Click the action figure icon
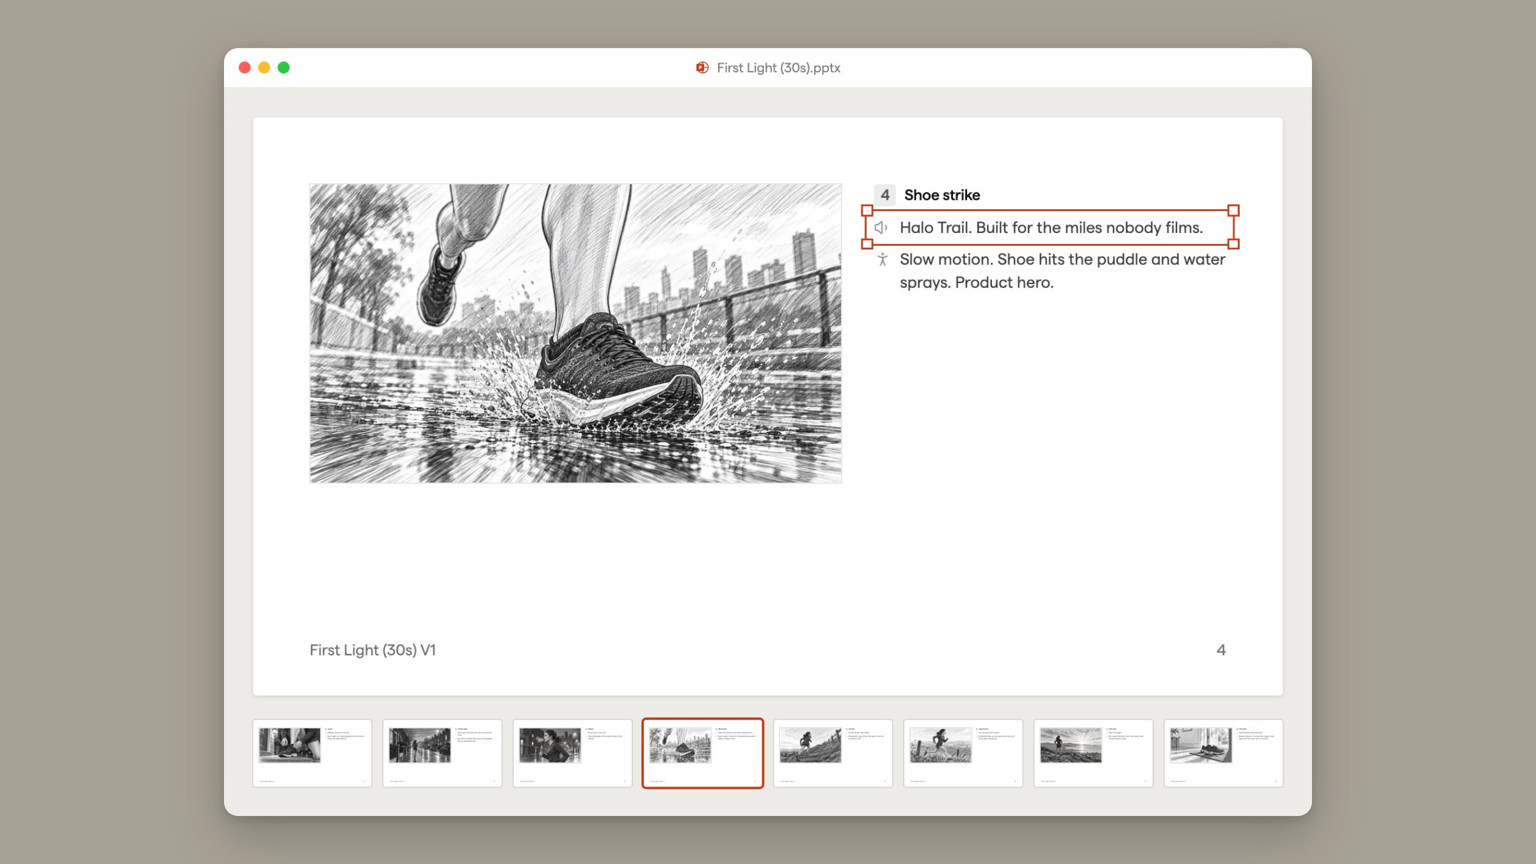Image resolution: width=1536 pixels, height=864 pixels. (x=882, y=260)
